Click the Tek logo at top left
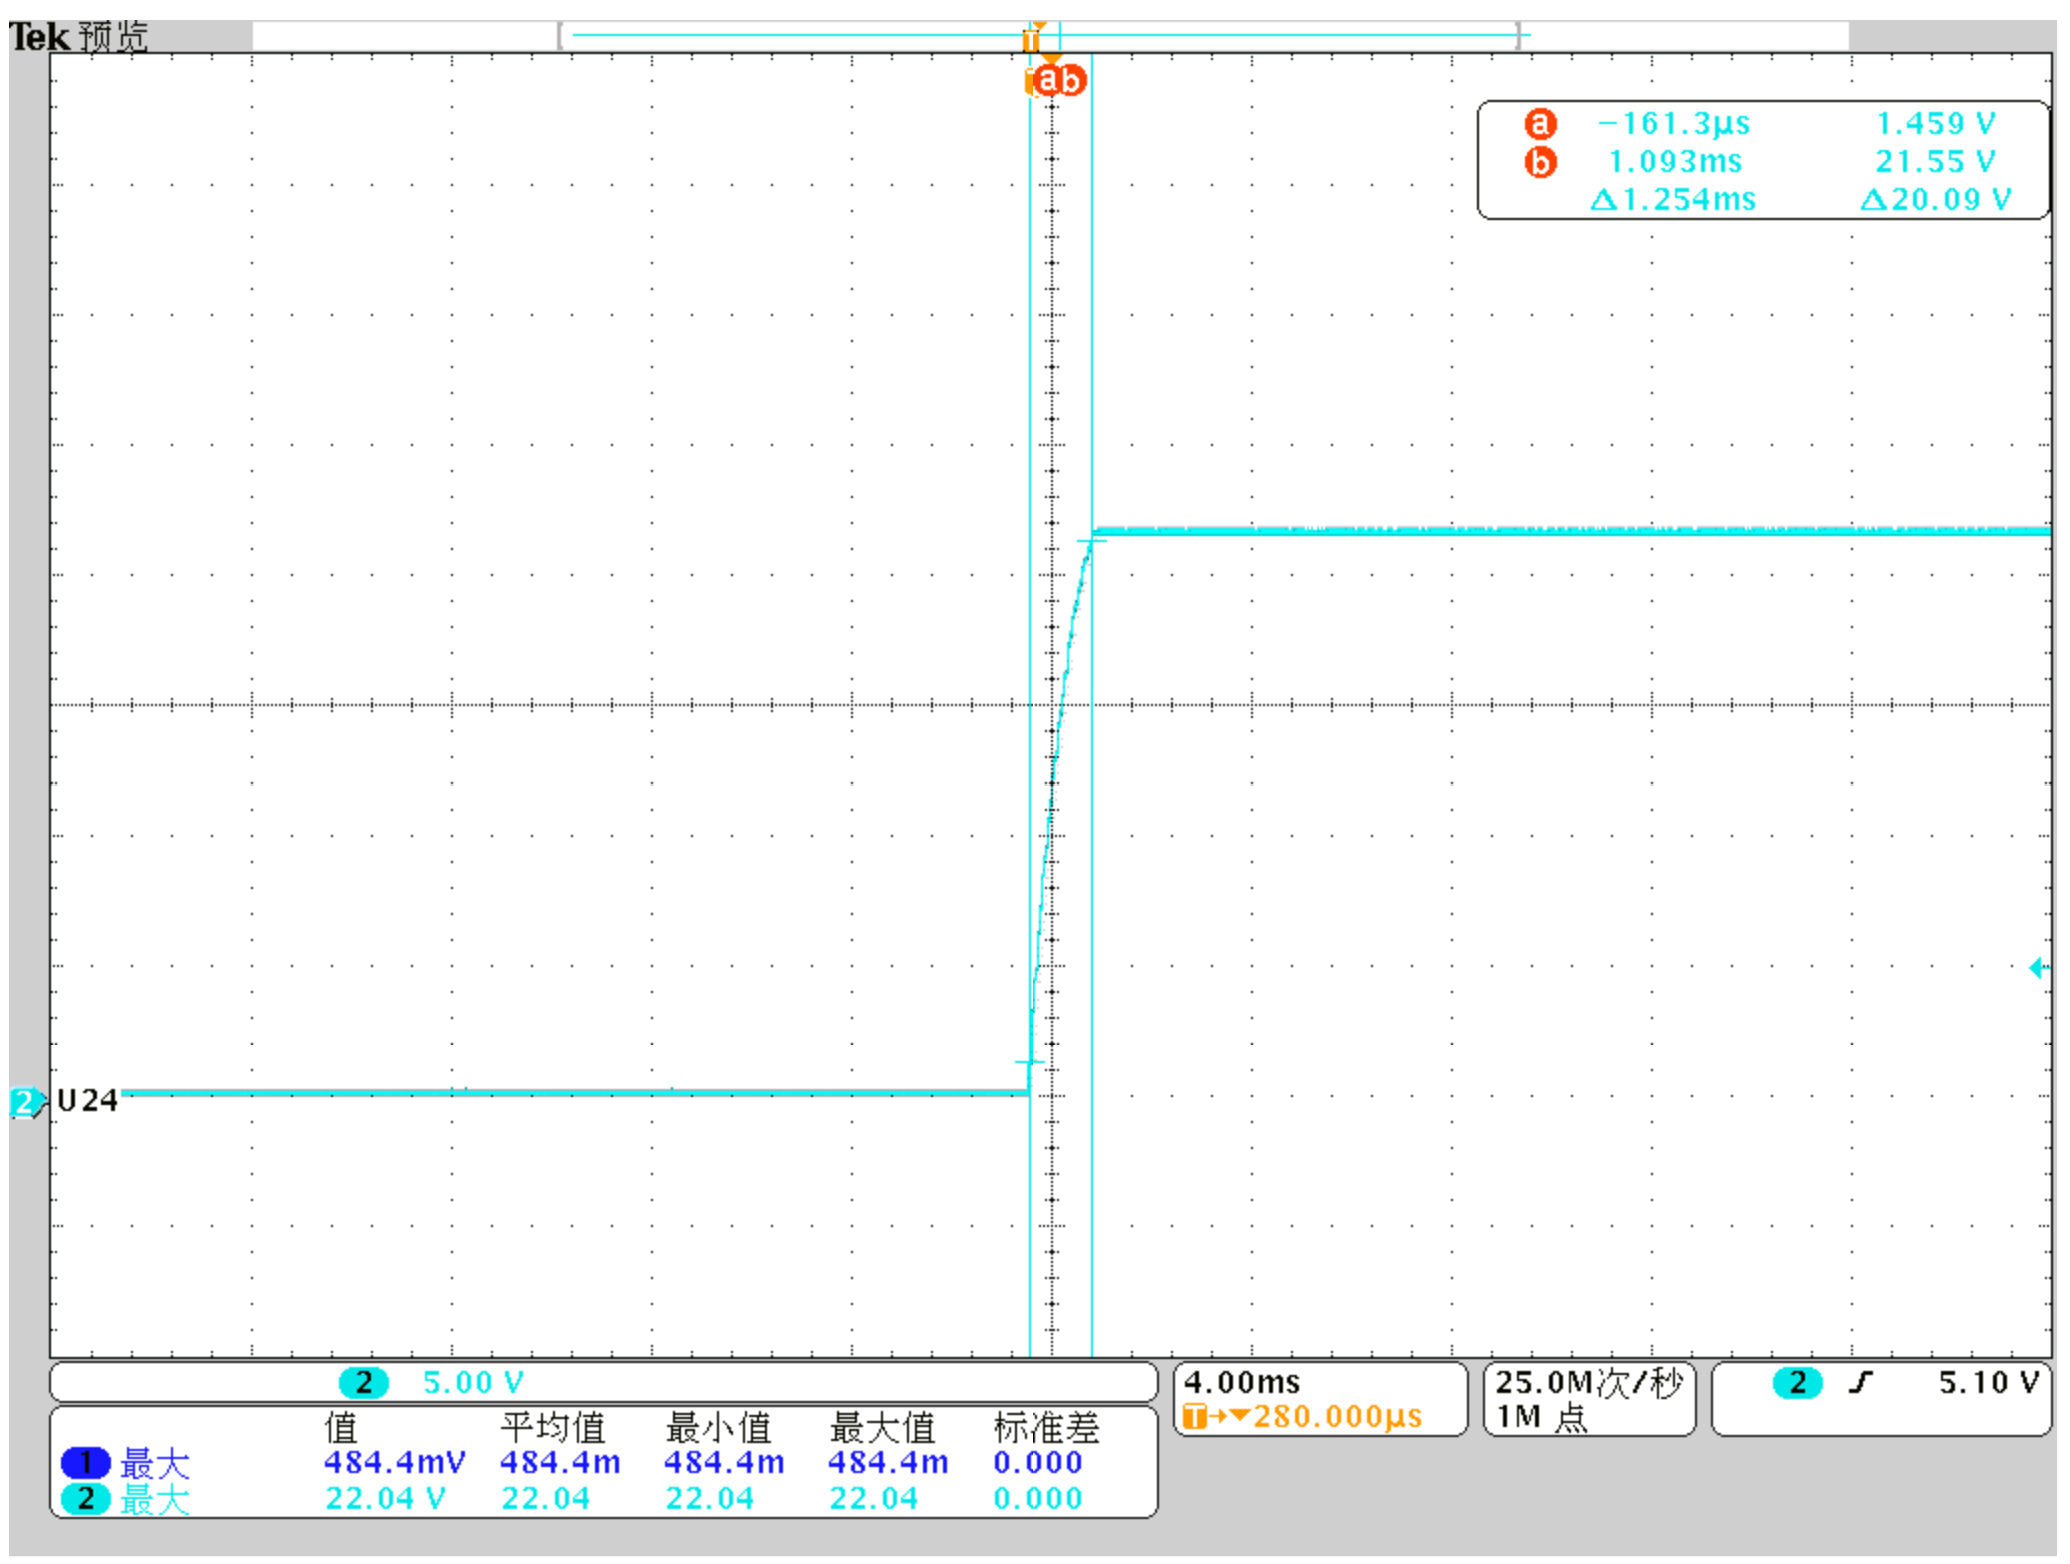 (x=38, y=37)
